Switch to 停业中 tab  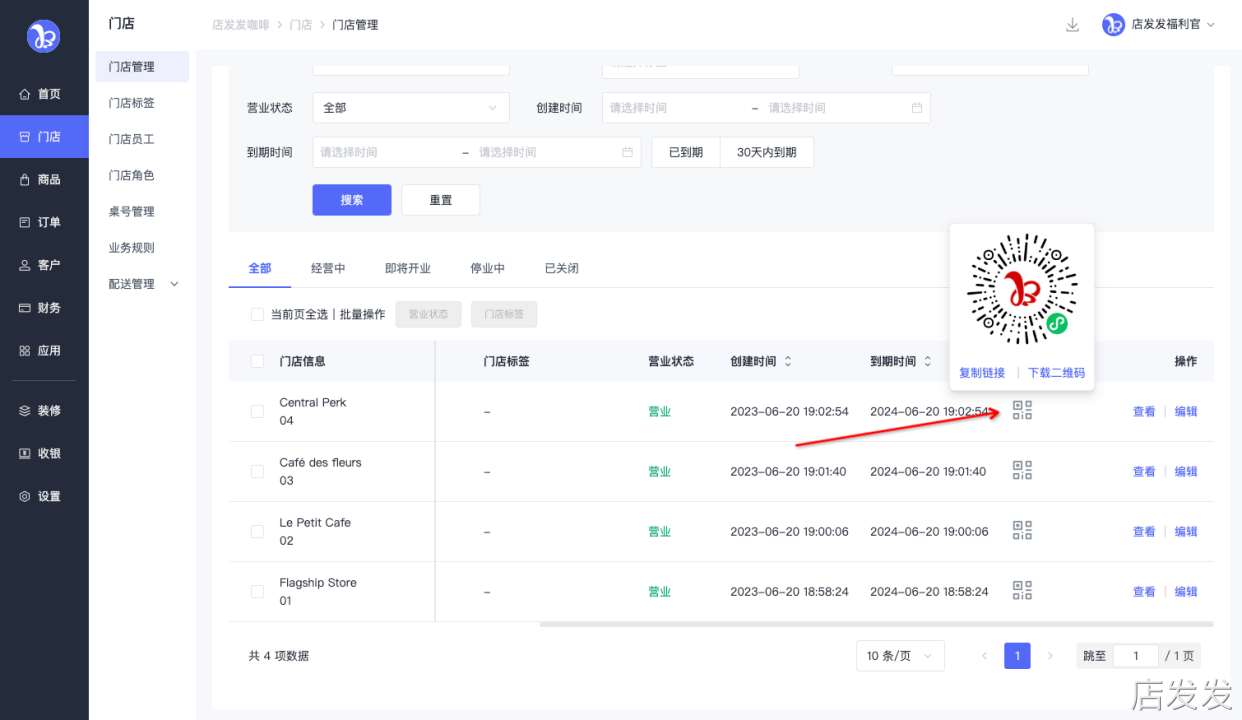point(488,268)
